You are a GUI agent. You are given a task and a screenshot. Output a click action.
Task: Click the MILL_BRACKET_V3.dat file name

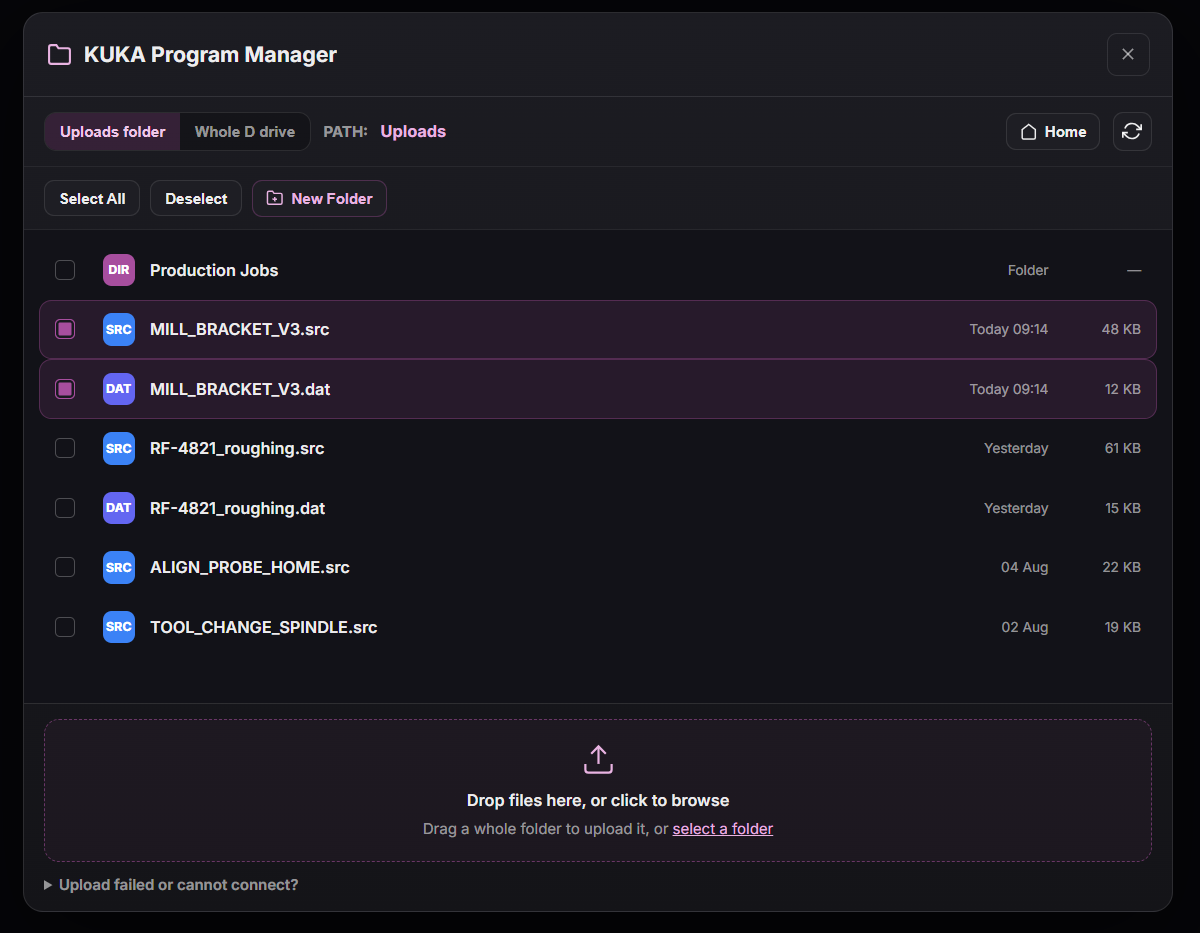240,389
